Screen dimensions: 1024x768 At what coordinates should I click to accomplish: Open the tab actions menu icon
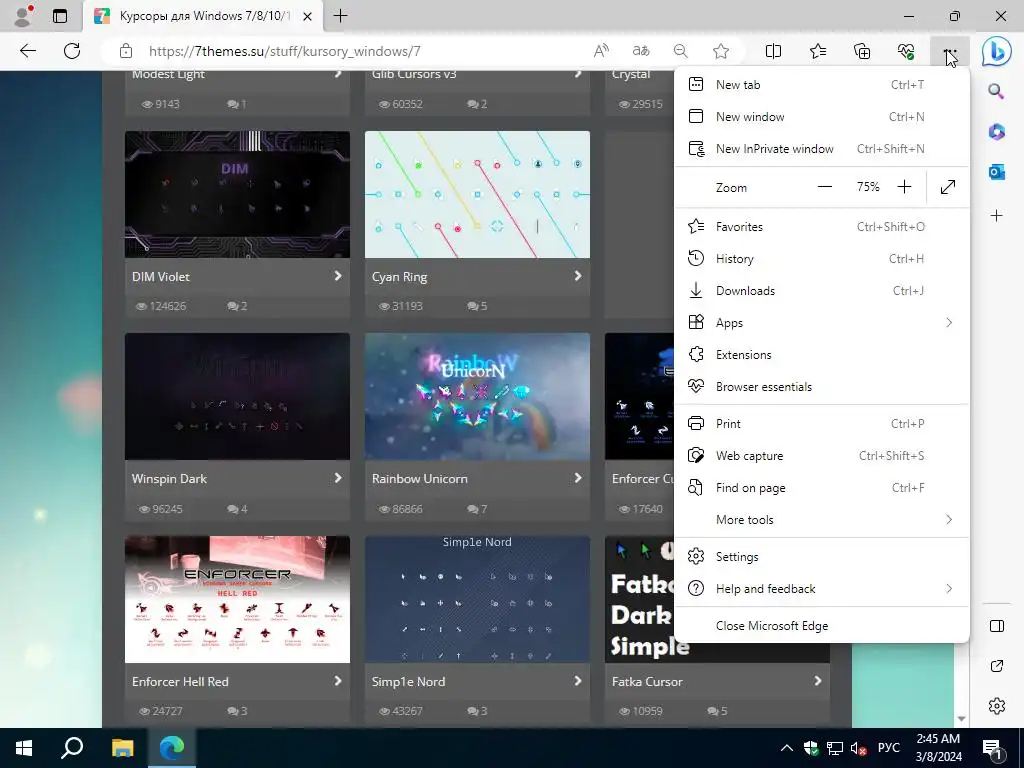tap(60, 16)
